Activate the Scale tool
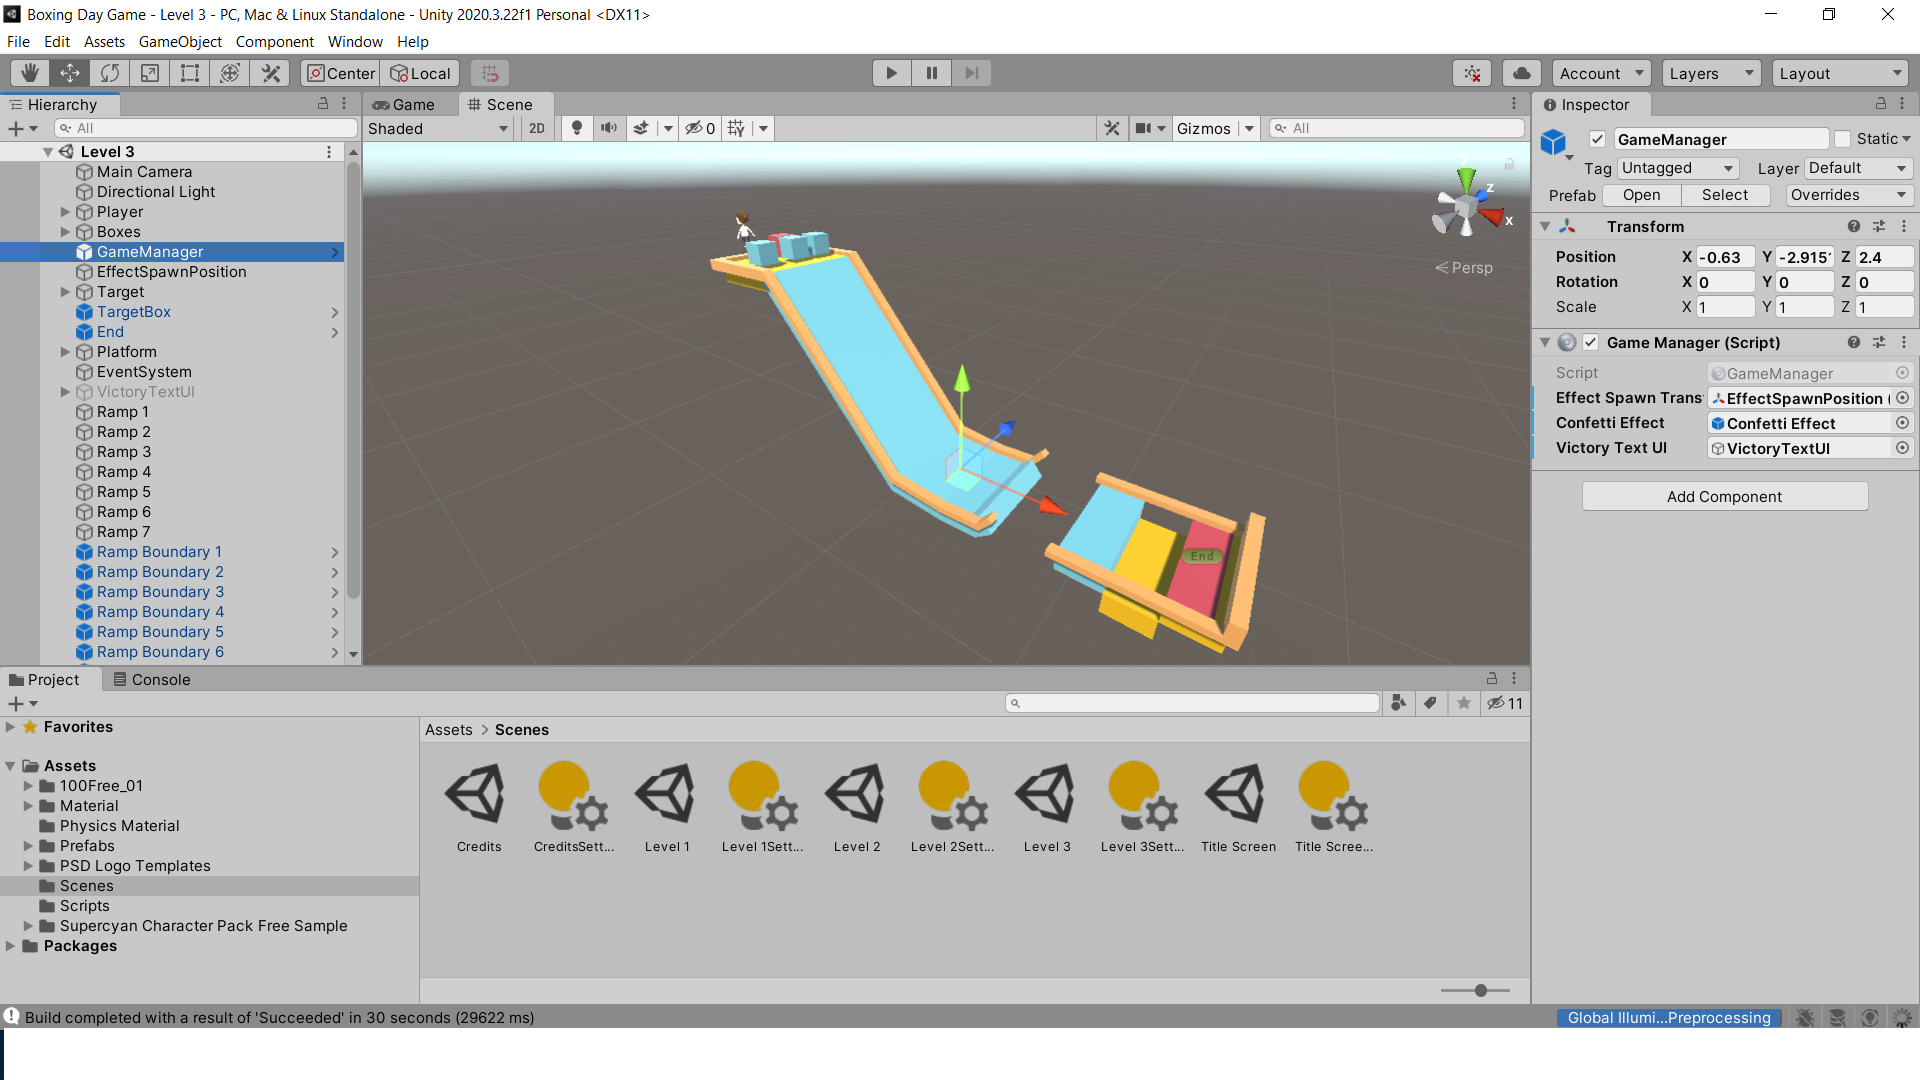The image size is (1920, 1080). (149, 72)
